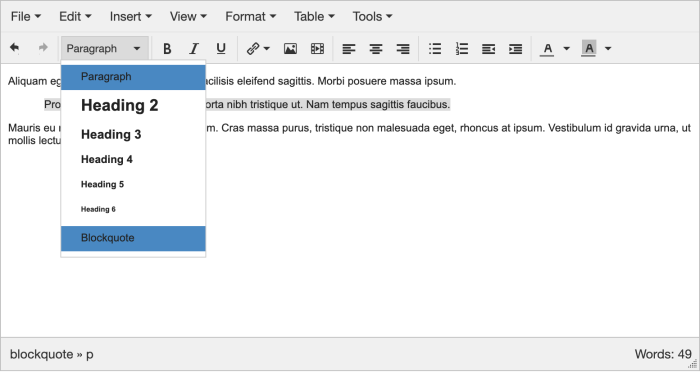
Task: Align text left
Action: pos(349,48)
